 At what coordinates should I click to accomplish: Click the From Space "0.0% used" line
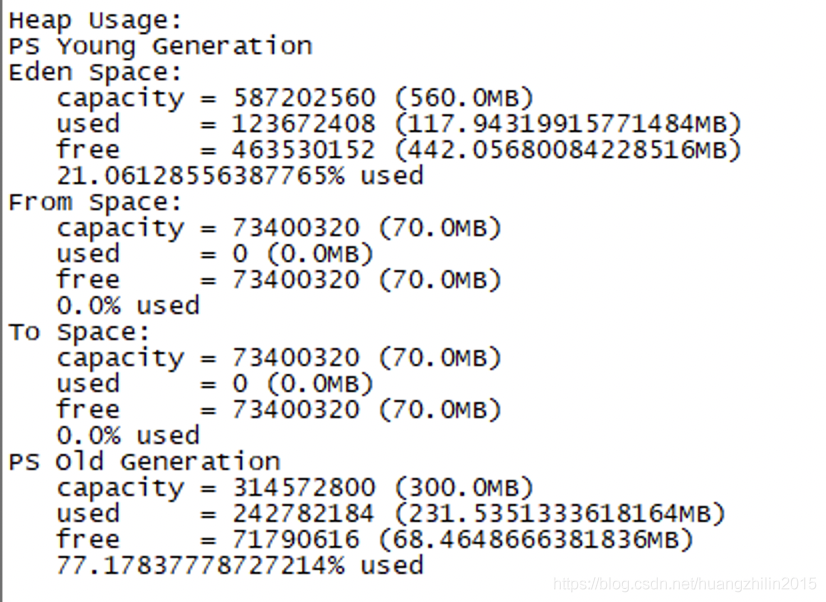pos(128,306)
